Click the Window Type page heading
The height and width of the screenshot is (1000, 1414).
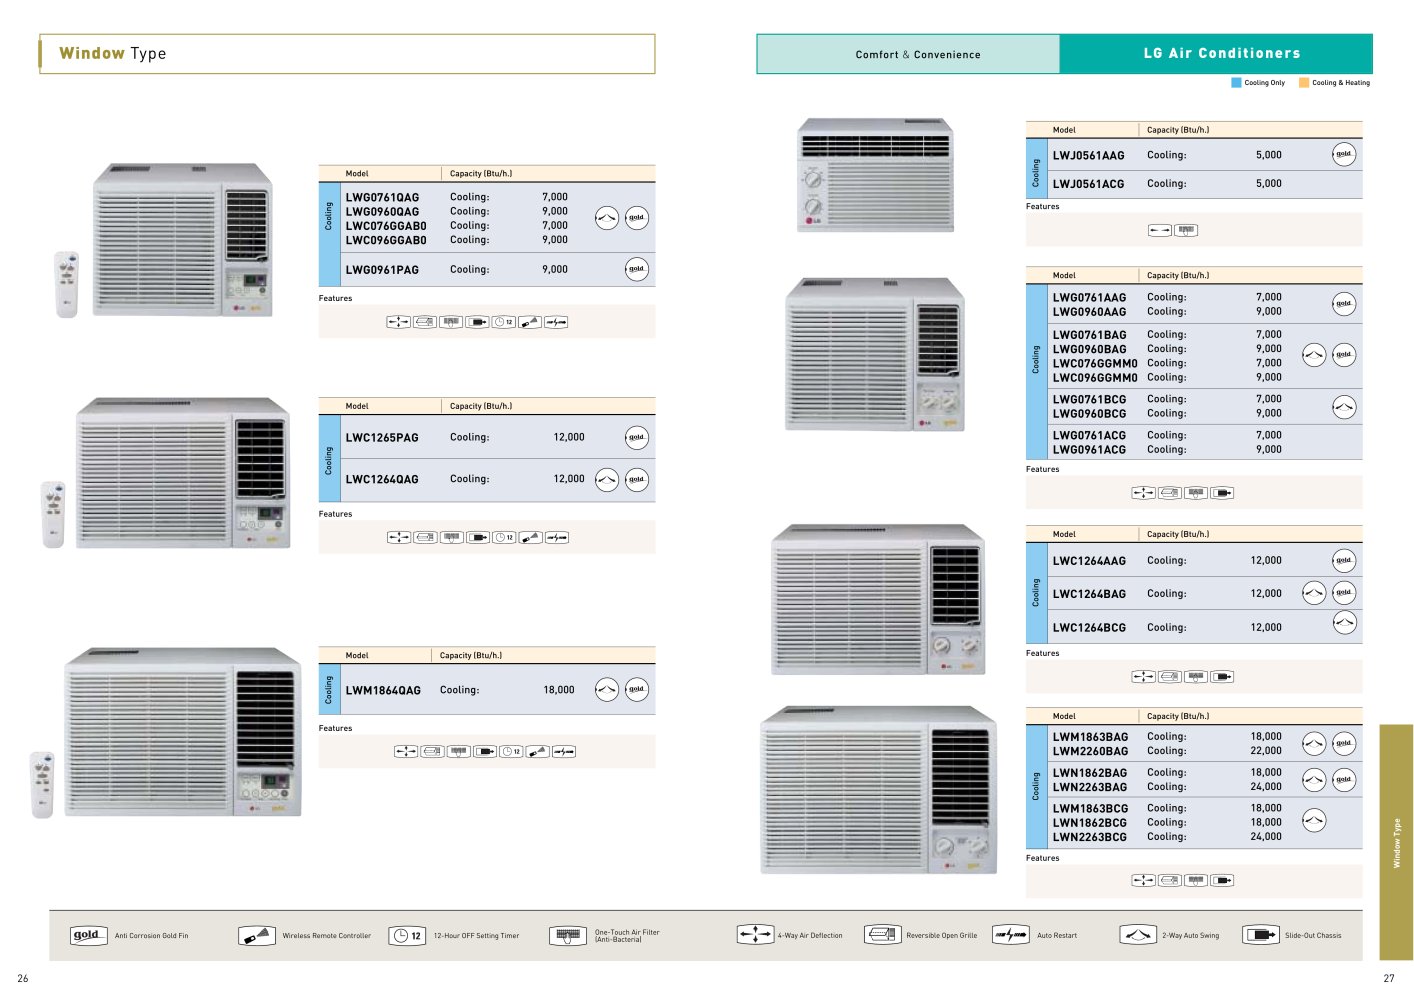click(x=113, y=53)
